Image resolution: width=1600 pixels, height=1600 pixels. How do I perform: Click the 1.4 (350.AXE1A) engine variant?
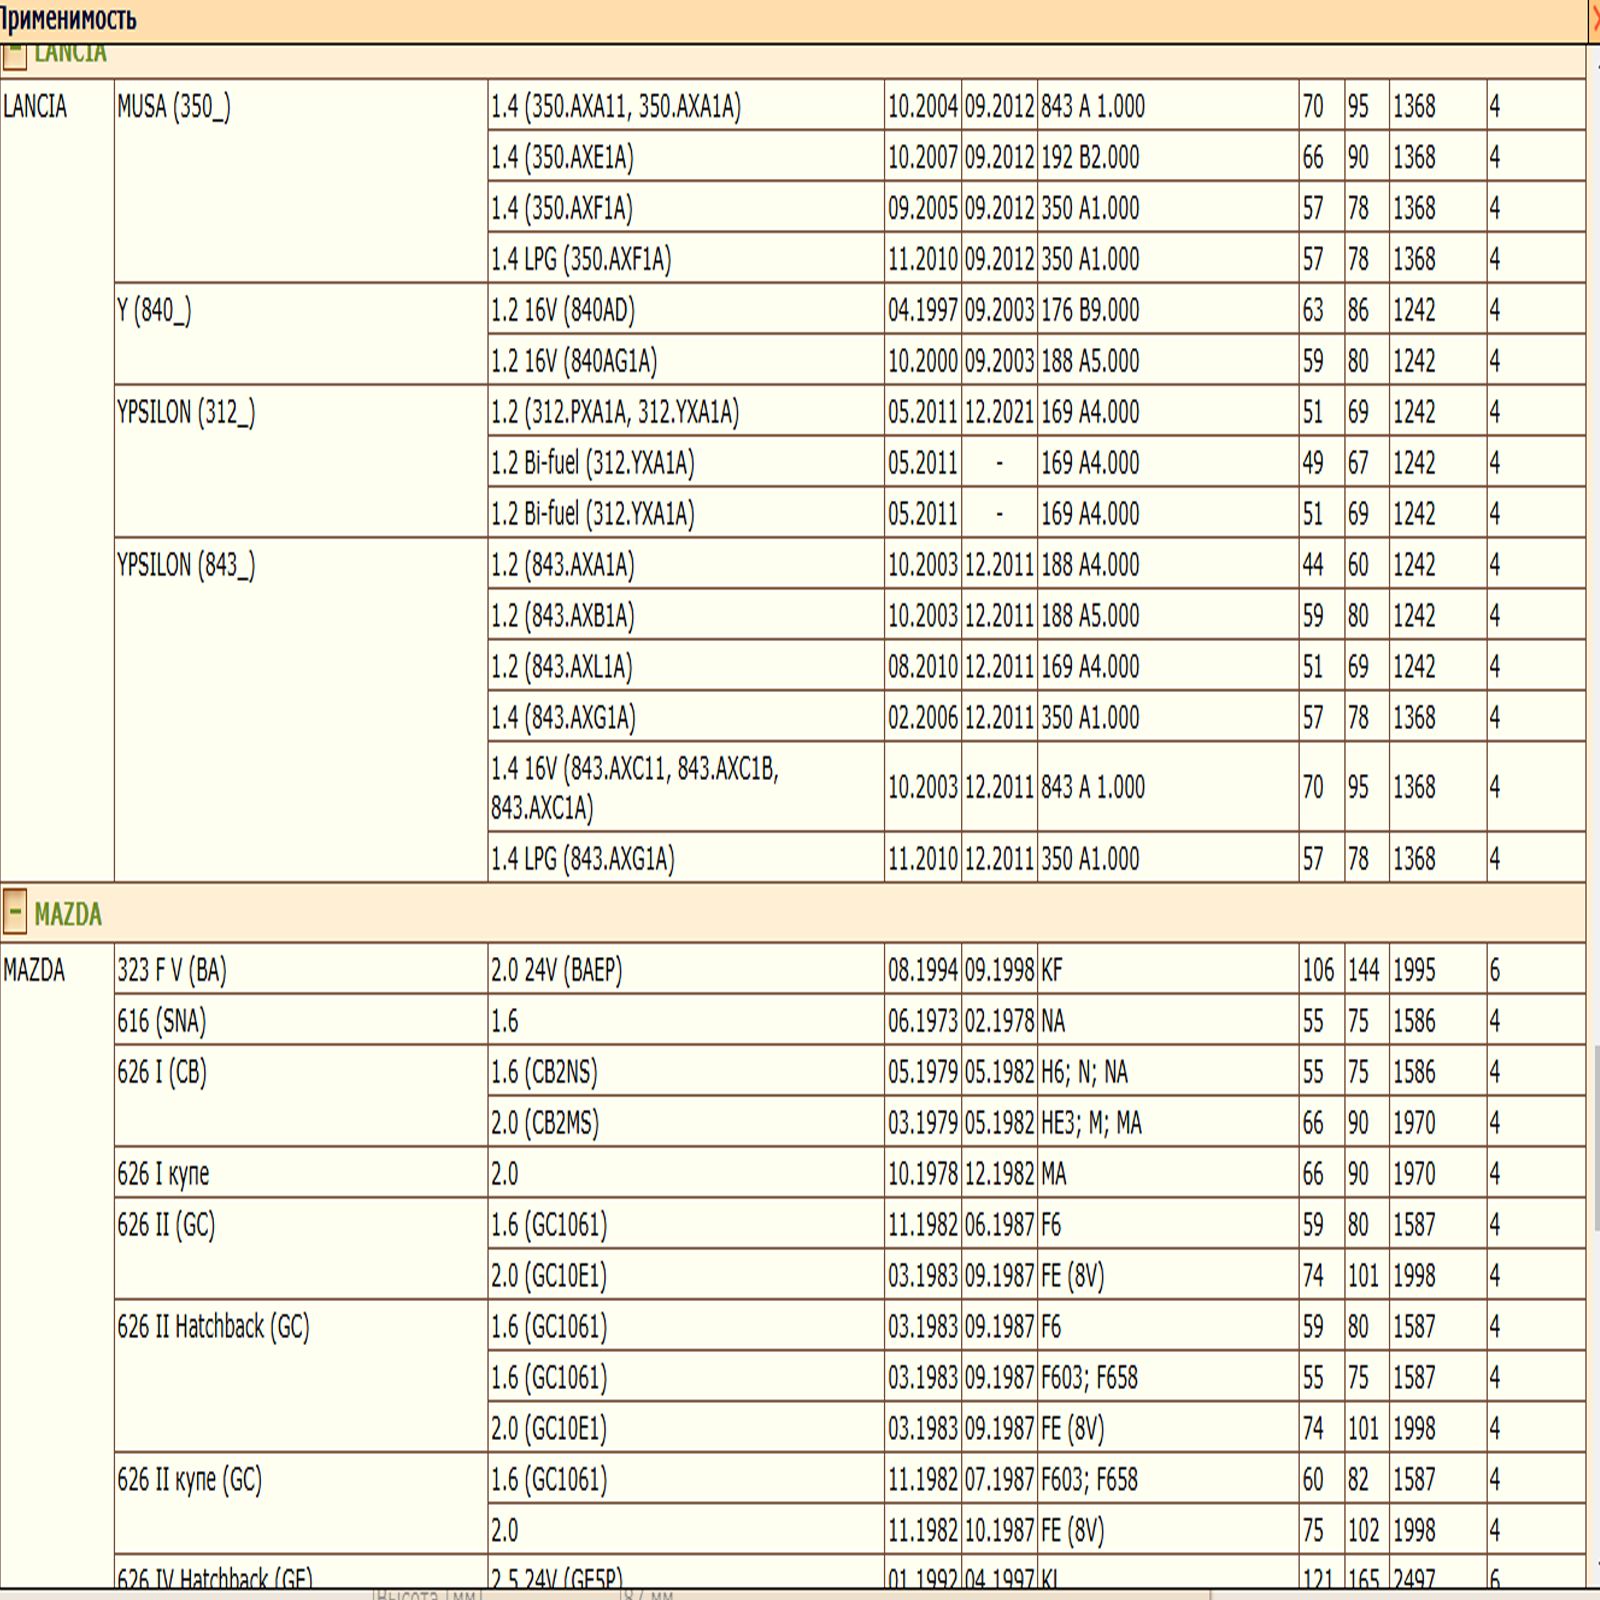point(562,158)
